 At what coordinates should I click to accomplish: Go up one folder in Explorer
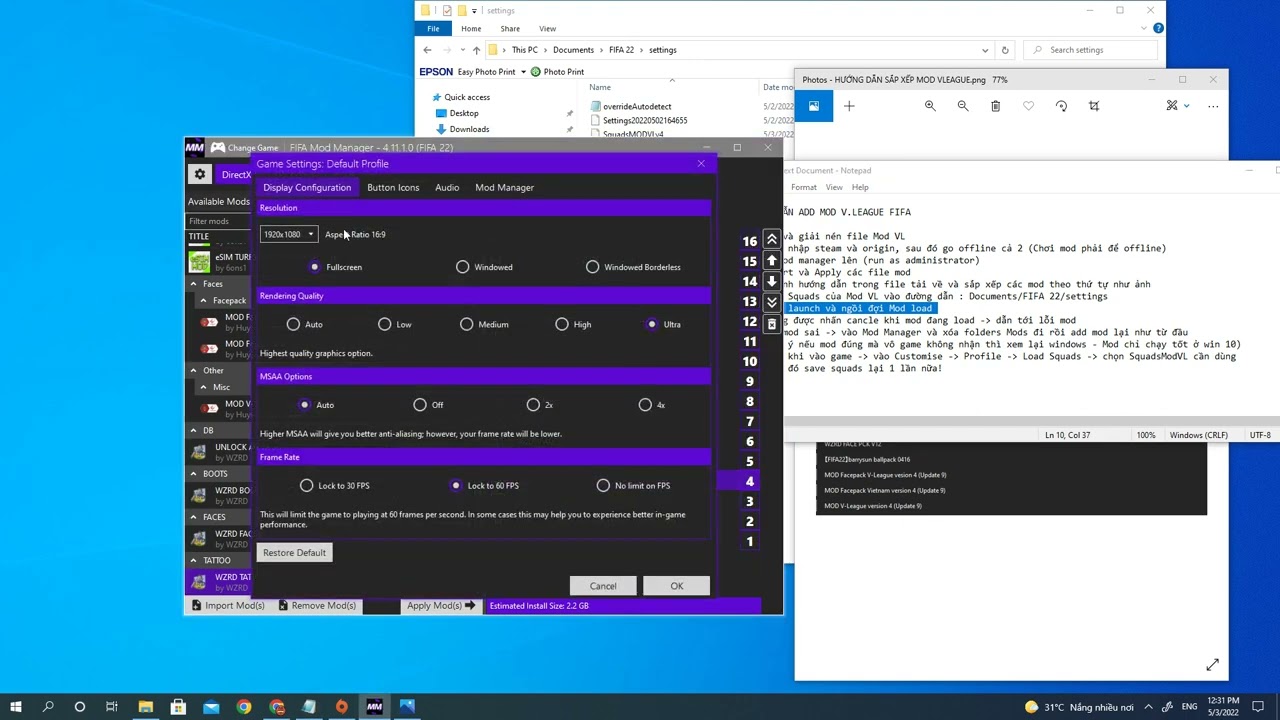pyautogui.click(x=476, y=50)
